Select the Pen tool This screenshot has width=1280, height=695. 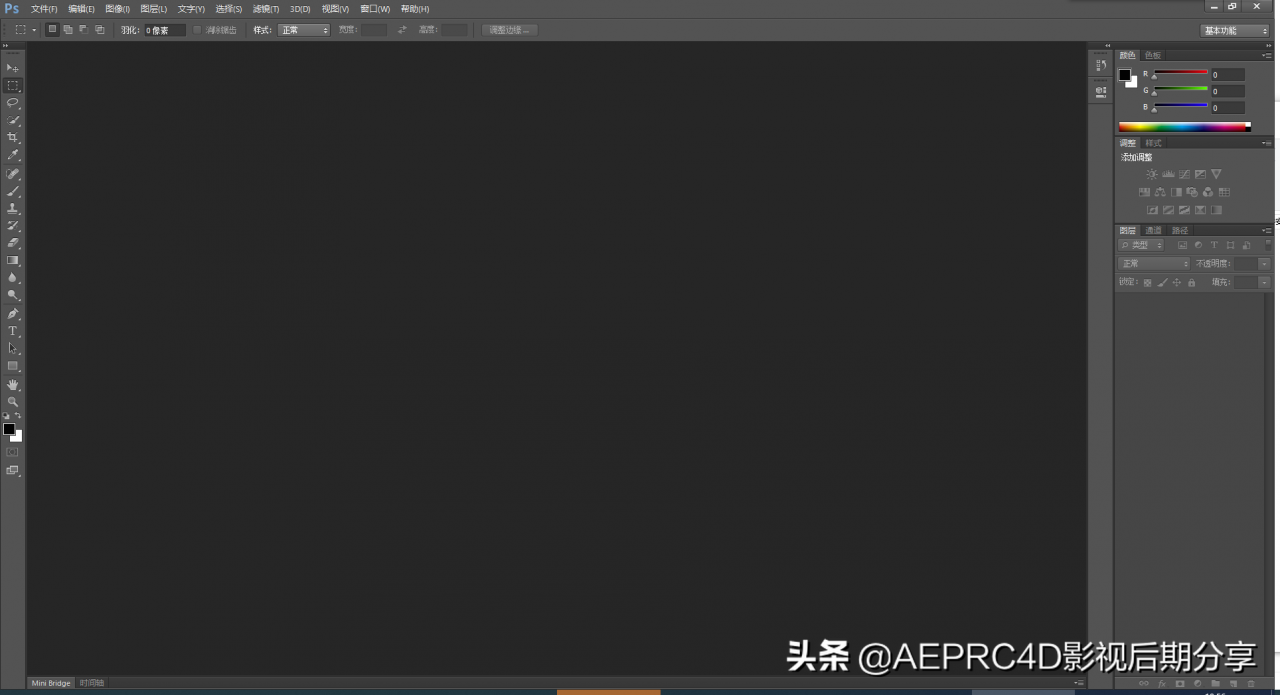13,313
